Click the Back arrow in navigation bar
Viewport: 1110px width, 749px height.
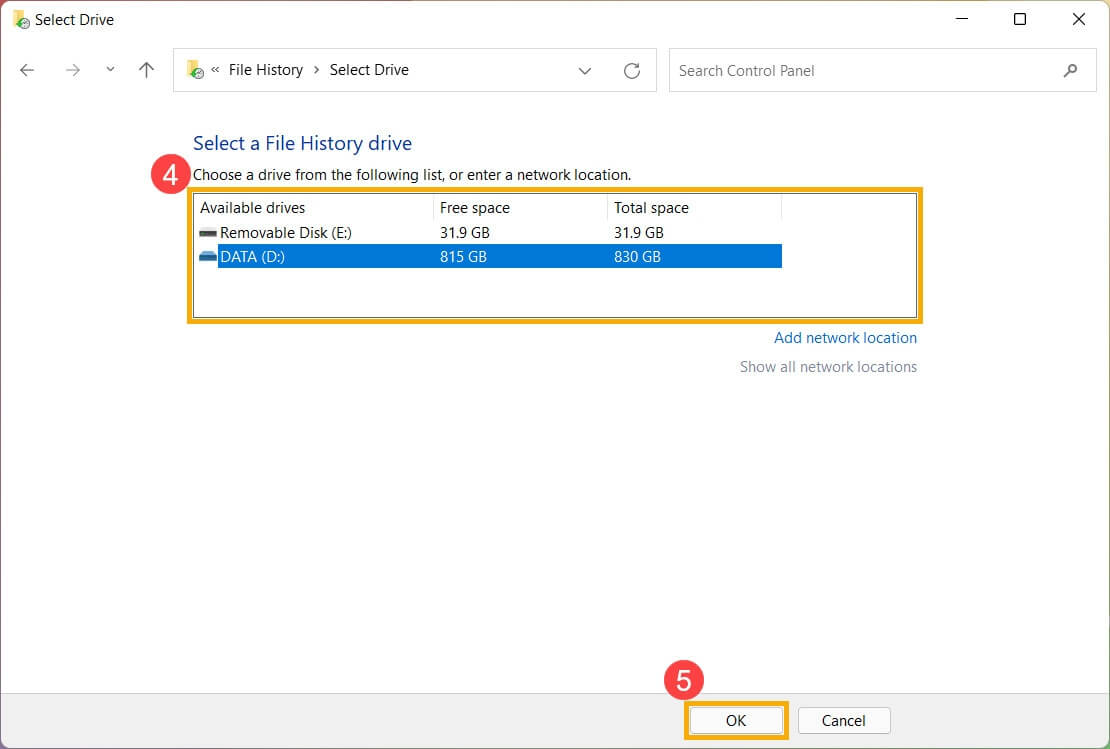click(x=27, y=70)
